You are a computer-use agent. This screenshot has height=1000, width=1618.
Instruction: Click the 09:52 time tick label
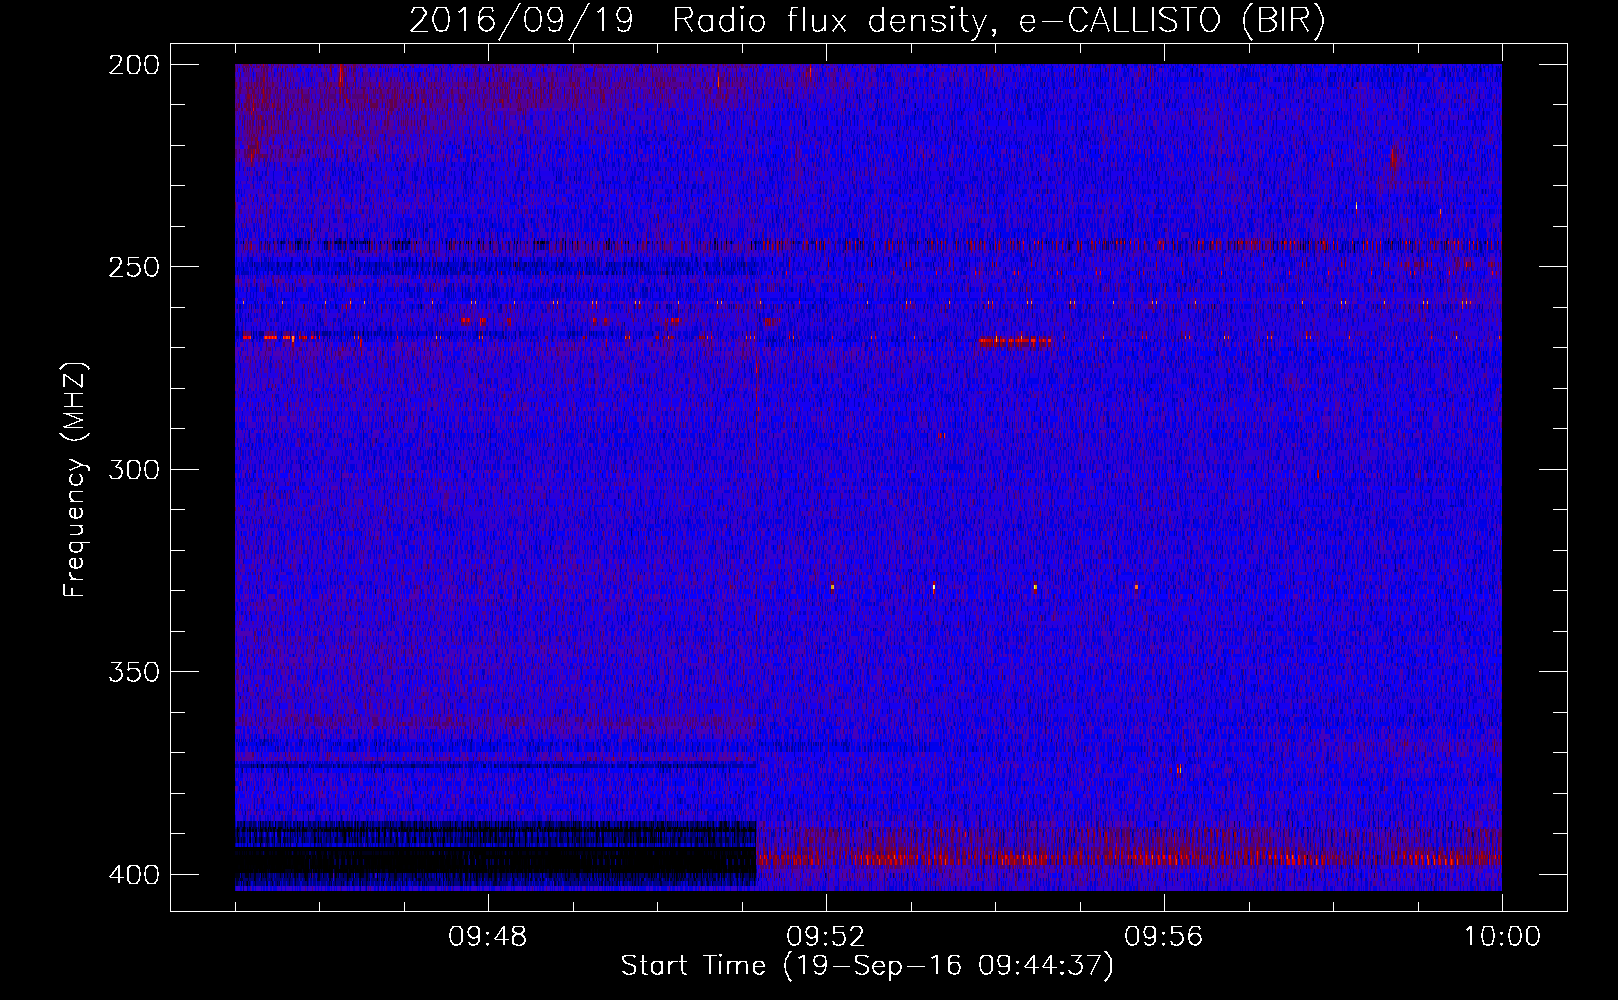point(826,937)
